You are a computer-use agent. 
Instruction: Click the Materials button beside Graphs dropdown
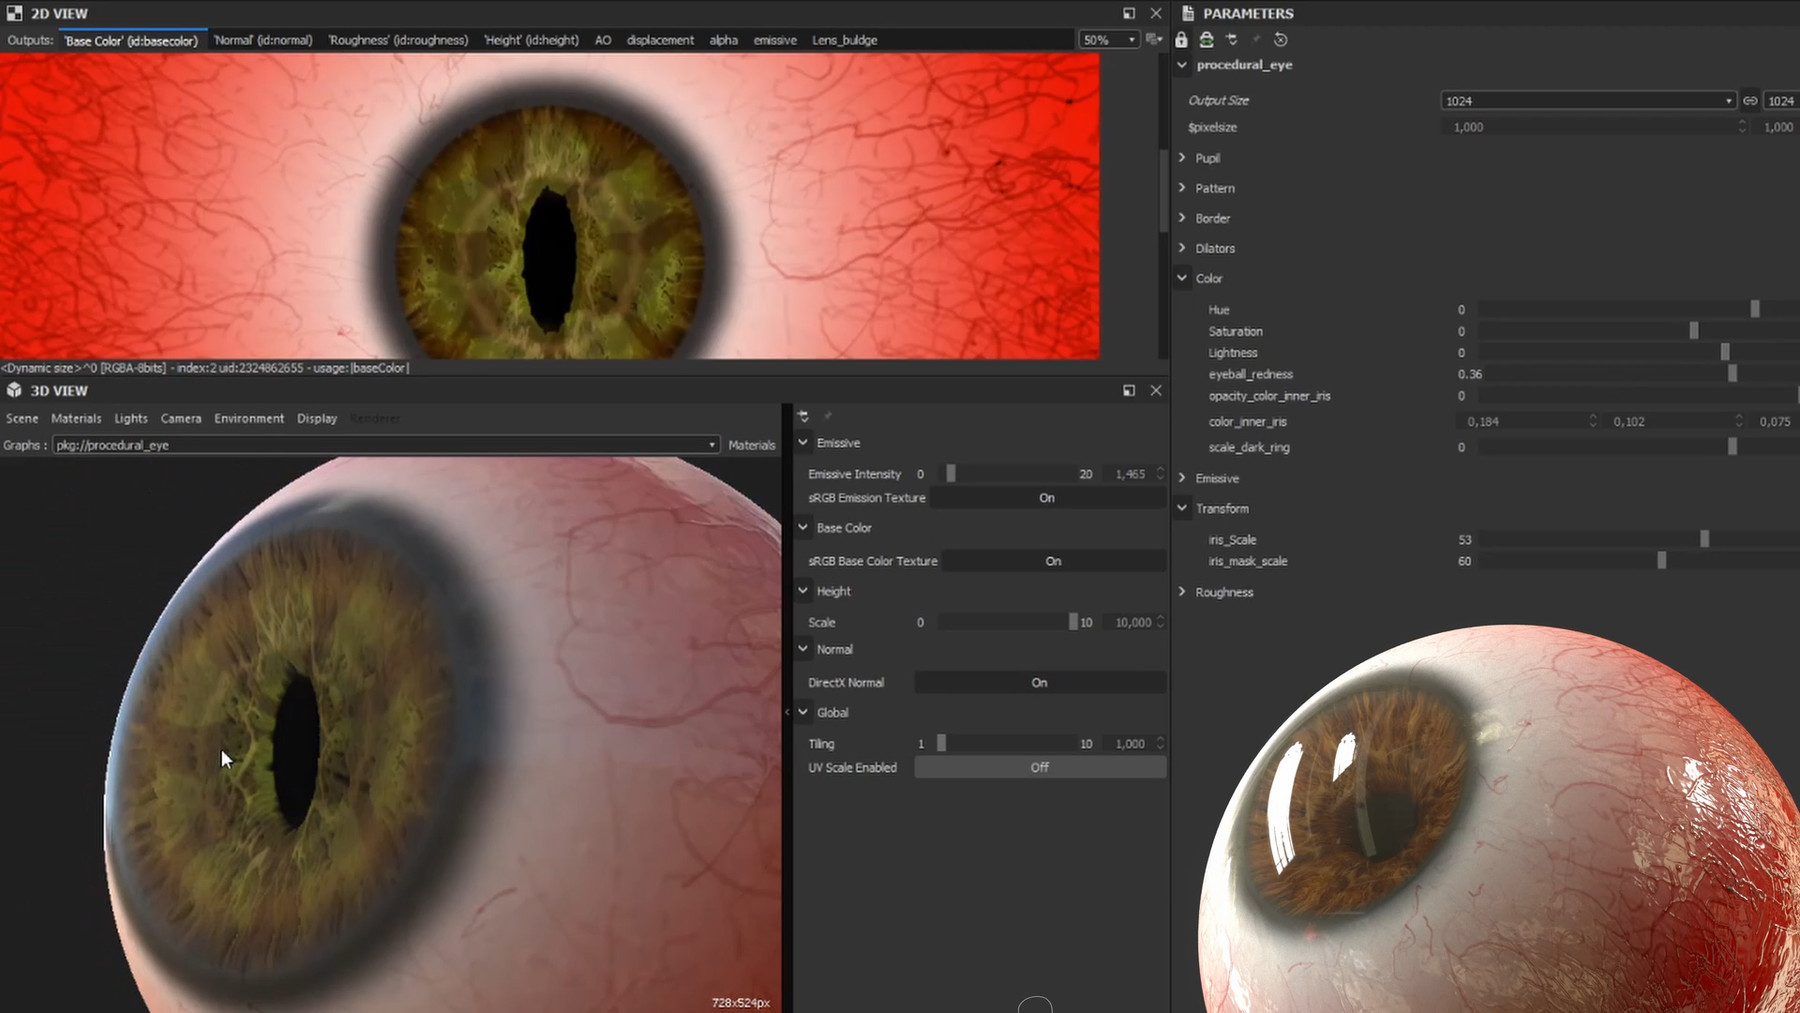pos(752,445)
